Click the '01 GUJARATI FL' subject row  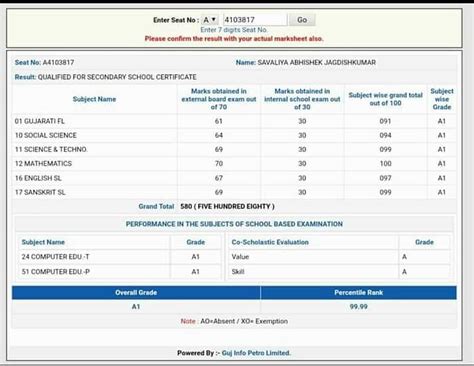point(234,121)
